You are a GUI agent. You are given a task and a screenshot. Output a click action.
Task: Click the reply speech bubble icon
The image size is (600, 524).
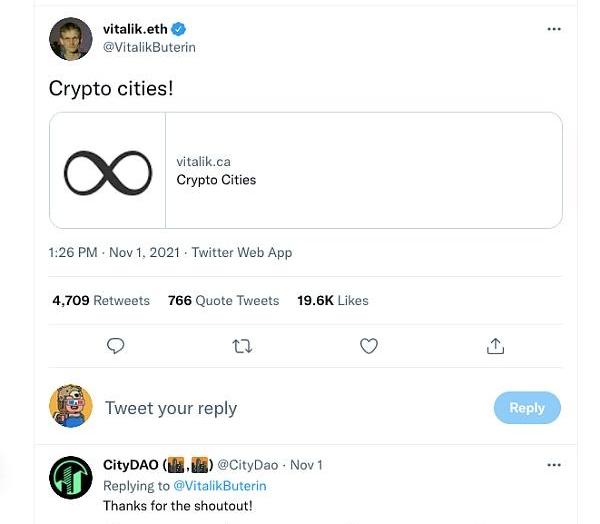[116, 346]
